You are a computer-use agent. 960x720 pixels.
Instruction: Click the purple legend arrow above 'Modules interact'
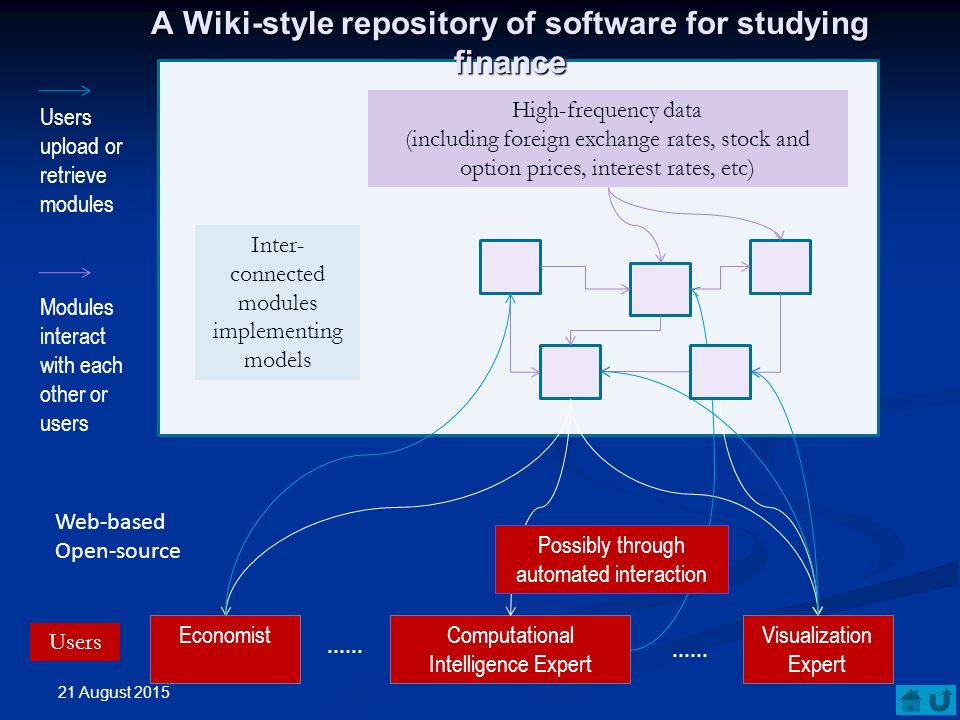(x=64, y=272)
